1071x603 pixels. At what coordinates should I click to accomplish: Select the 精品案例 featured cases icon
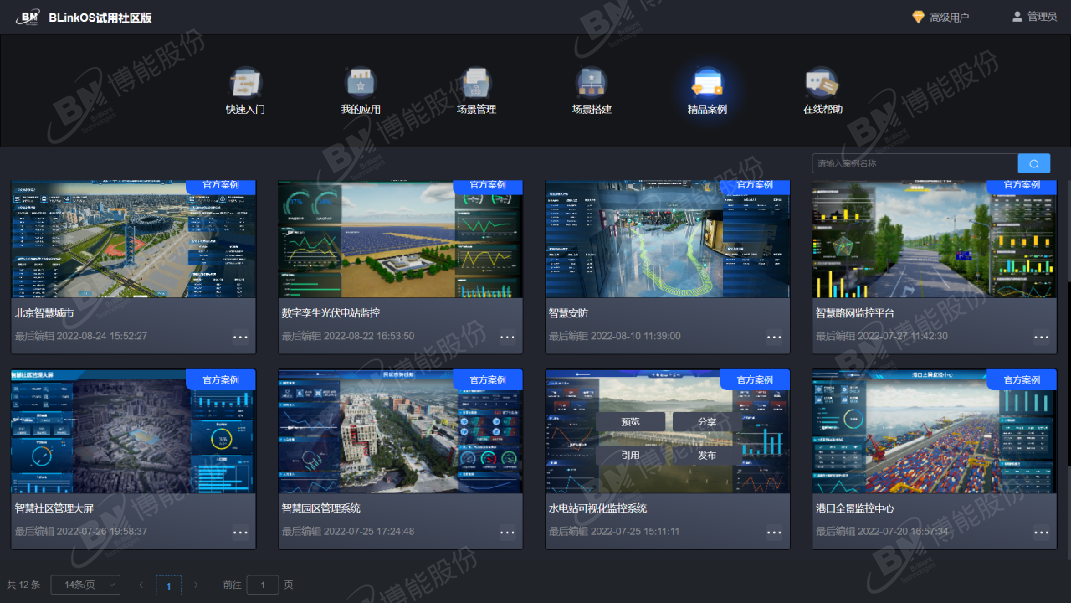[x=707, y=83]
